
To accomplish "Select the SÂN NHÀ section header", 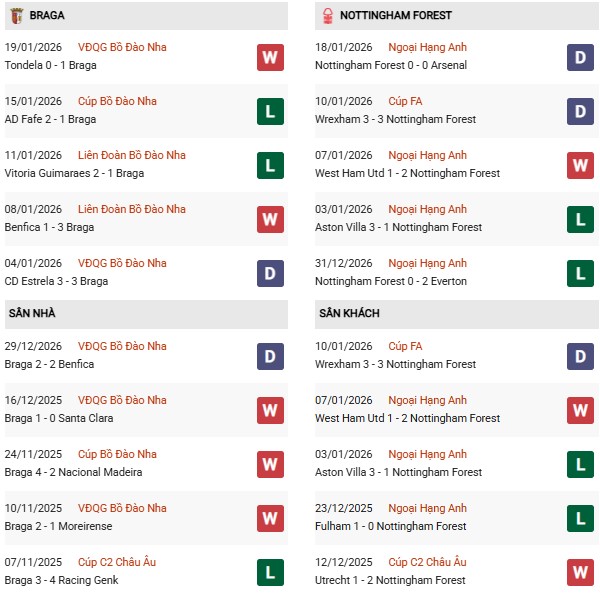I will 32,313.
